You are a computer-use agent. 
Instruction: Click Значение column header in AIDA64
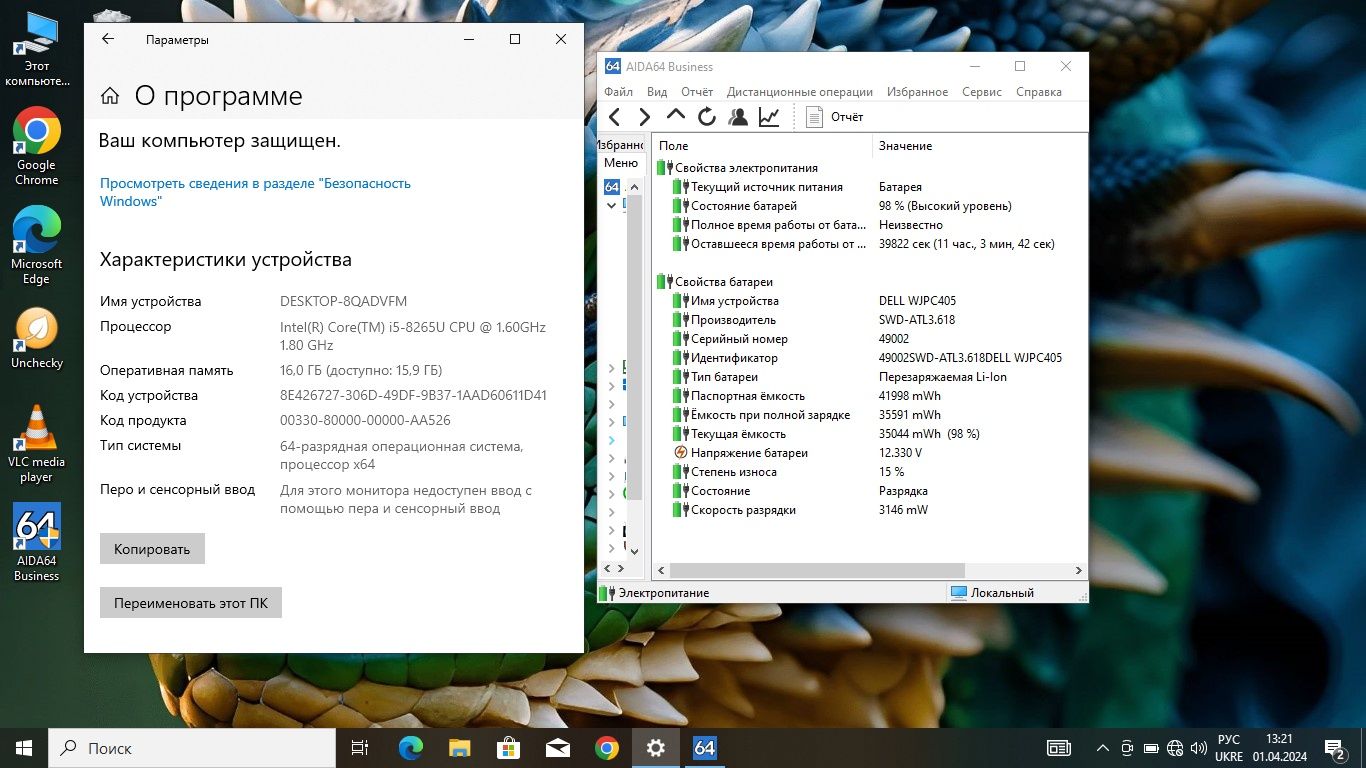(x=979, y=146)
